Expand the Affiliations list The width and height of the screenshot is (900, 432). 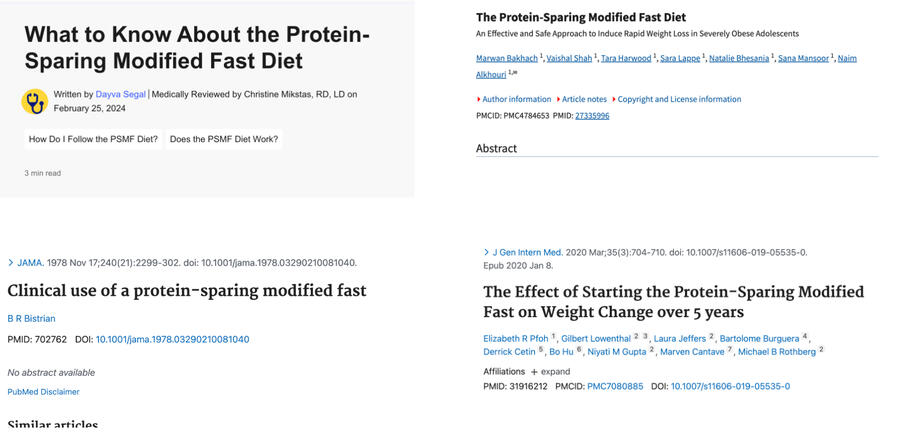tap(549, 372)
